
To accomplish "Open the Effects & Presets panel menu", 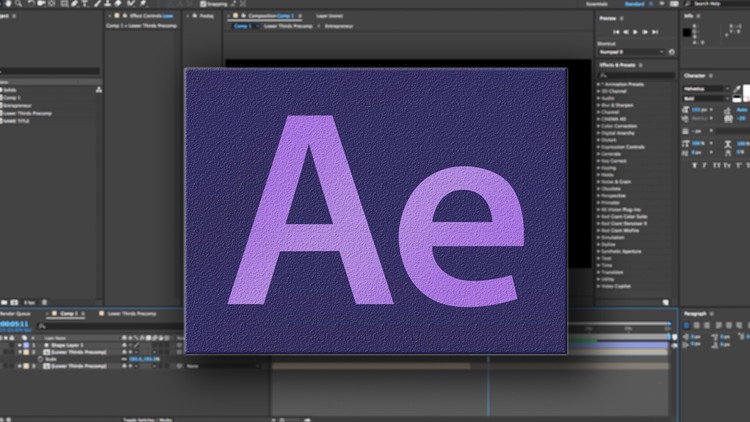I will 641,65.
